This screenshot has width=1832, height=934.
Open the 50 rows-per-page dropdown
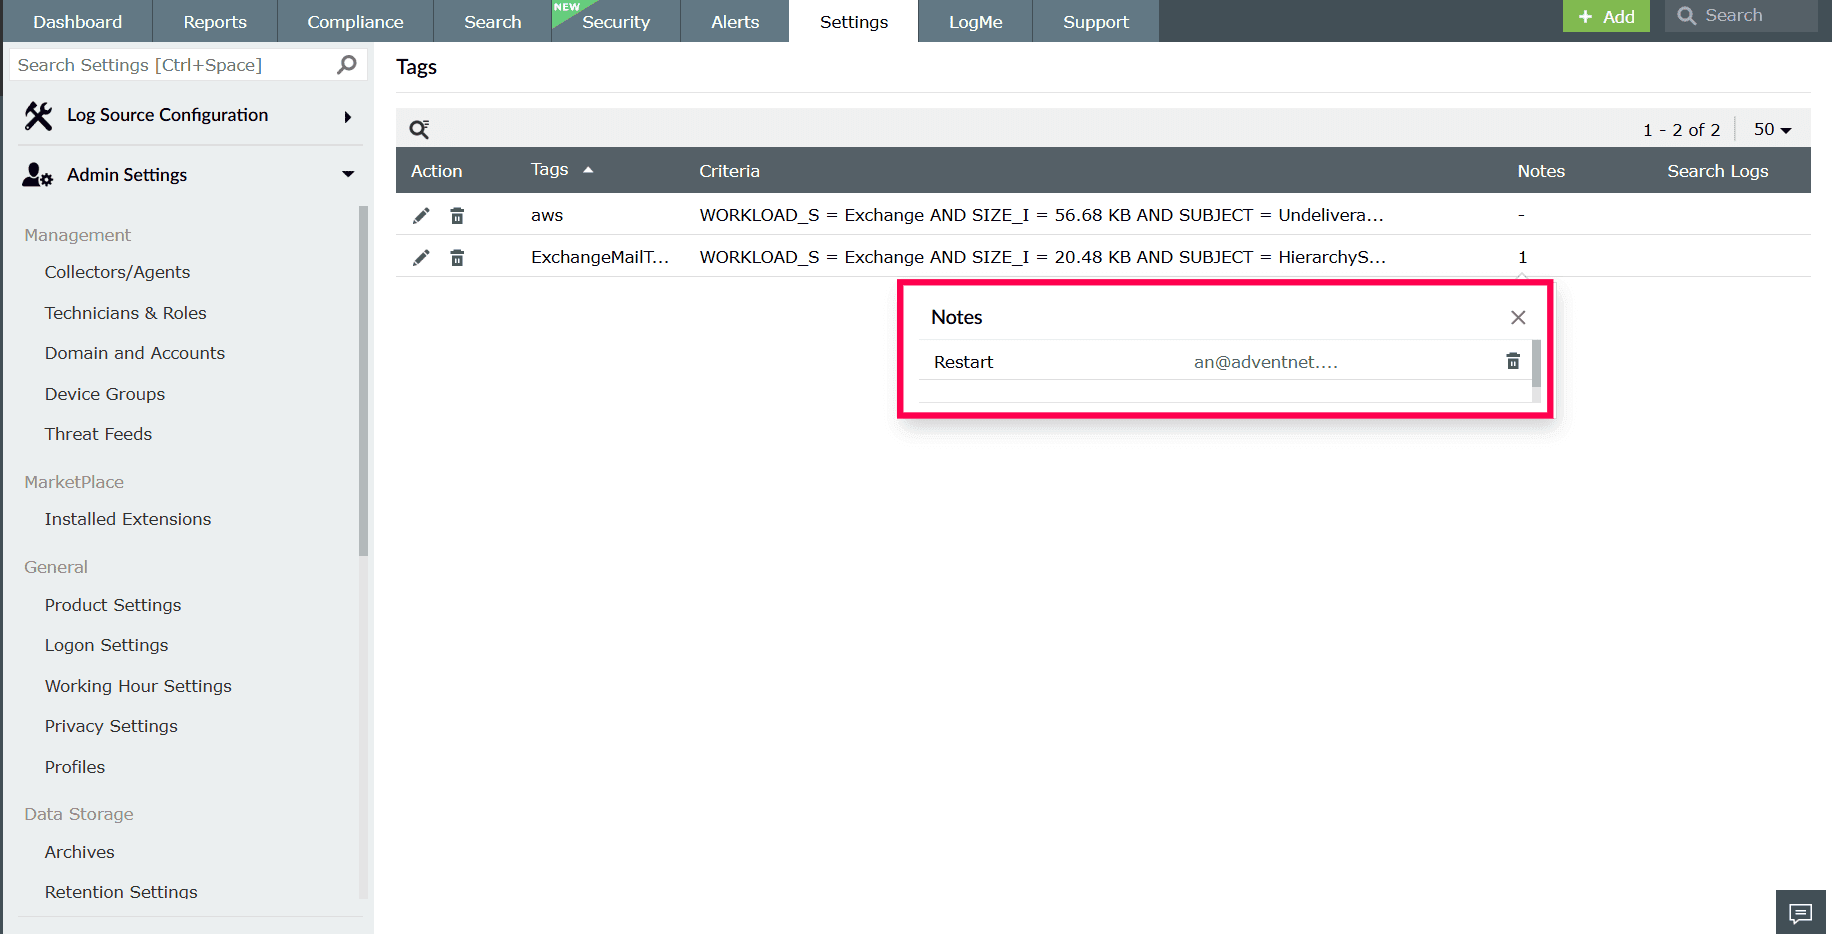1772,129
